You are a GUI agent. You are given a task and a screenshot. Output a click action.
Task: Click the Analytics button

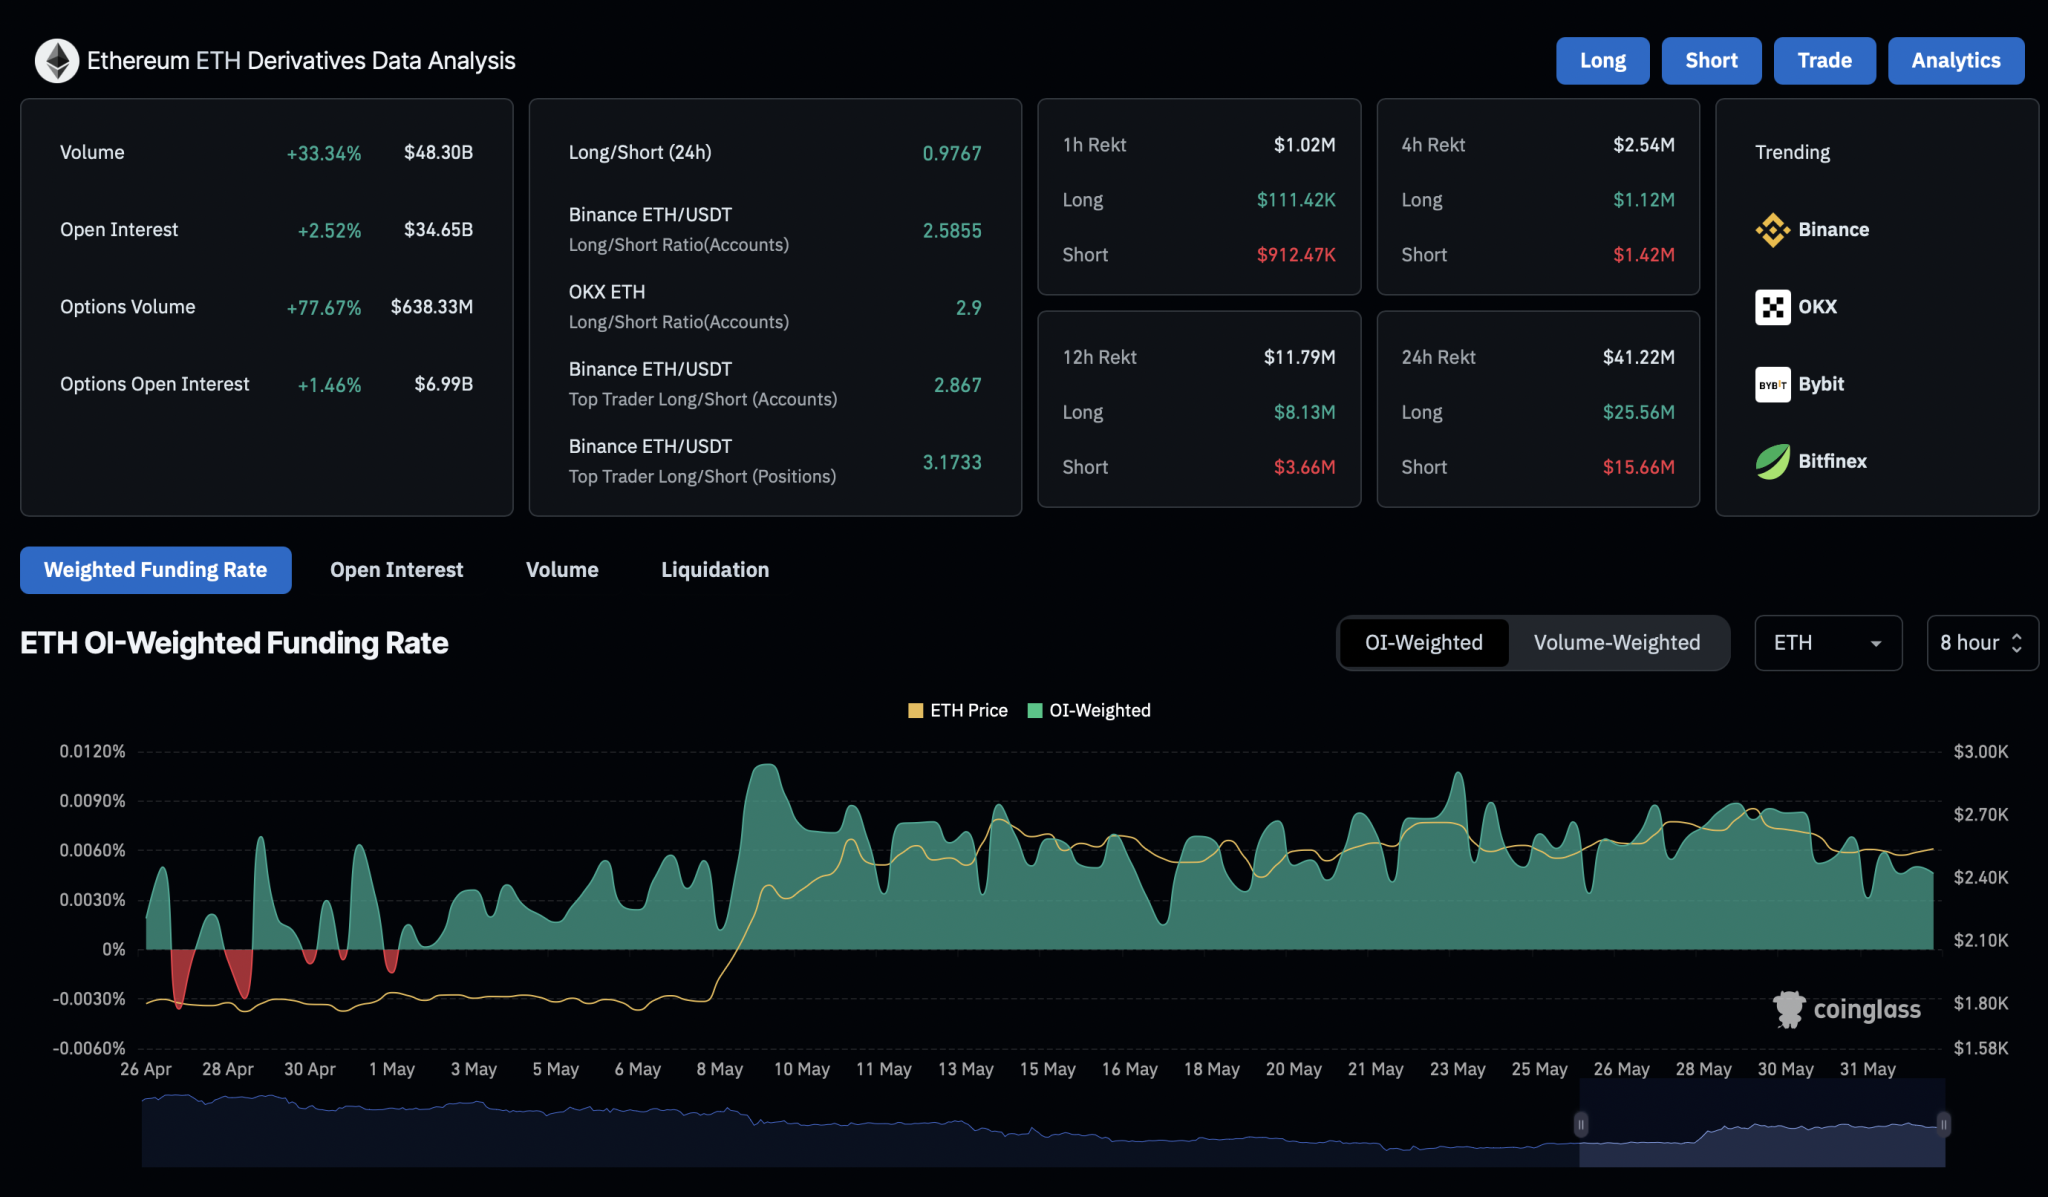click(x=1955, y=60)
